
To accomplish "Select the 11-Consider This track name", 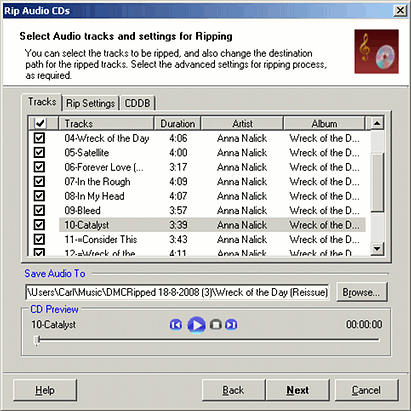I will 101,239.
